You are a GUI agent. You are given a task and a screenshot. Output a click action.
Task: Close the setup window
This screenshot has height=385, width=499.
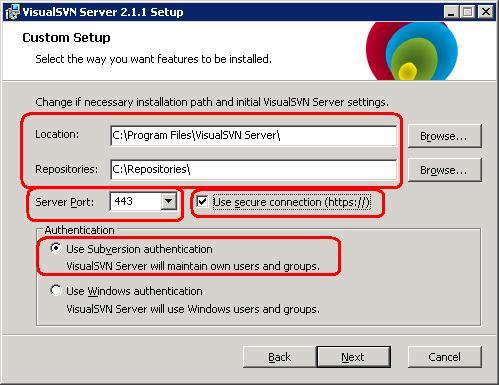[486, 12]
